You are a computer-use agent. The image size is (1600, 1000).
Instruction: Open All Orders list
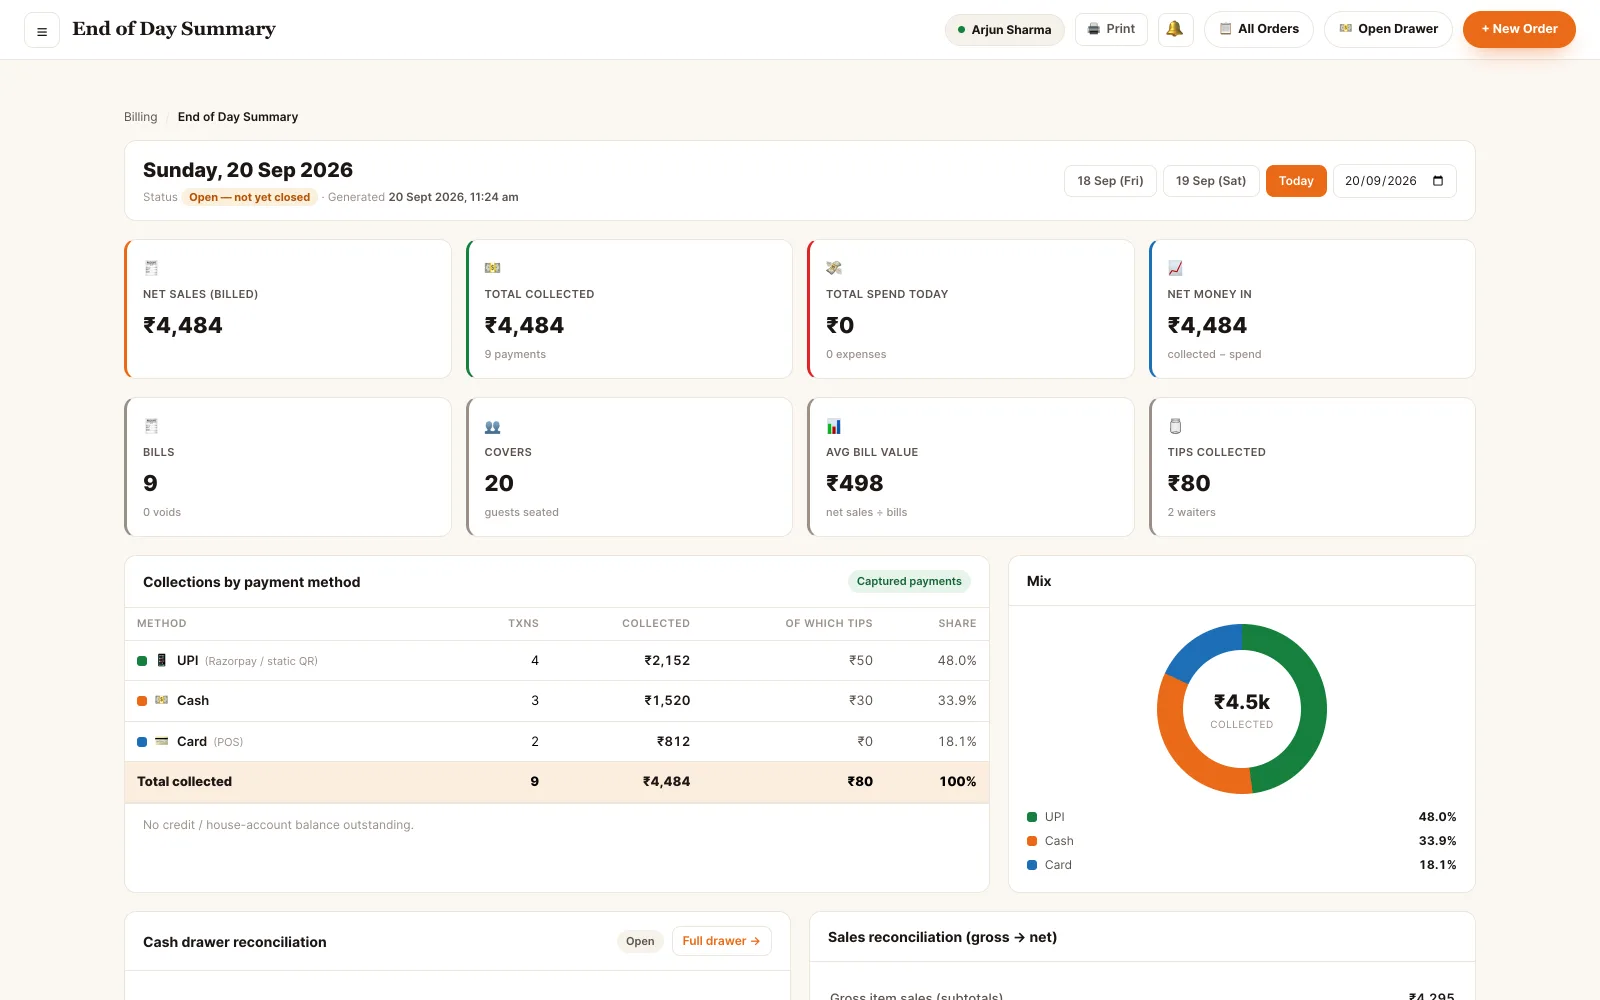click(1259, 29)
